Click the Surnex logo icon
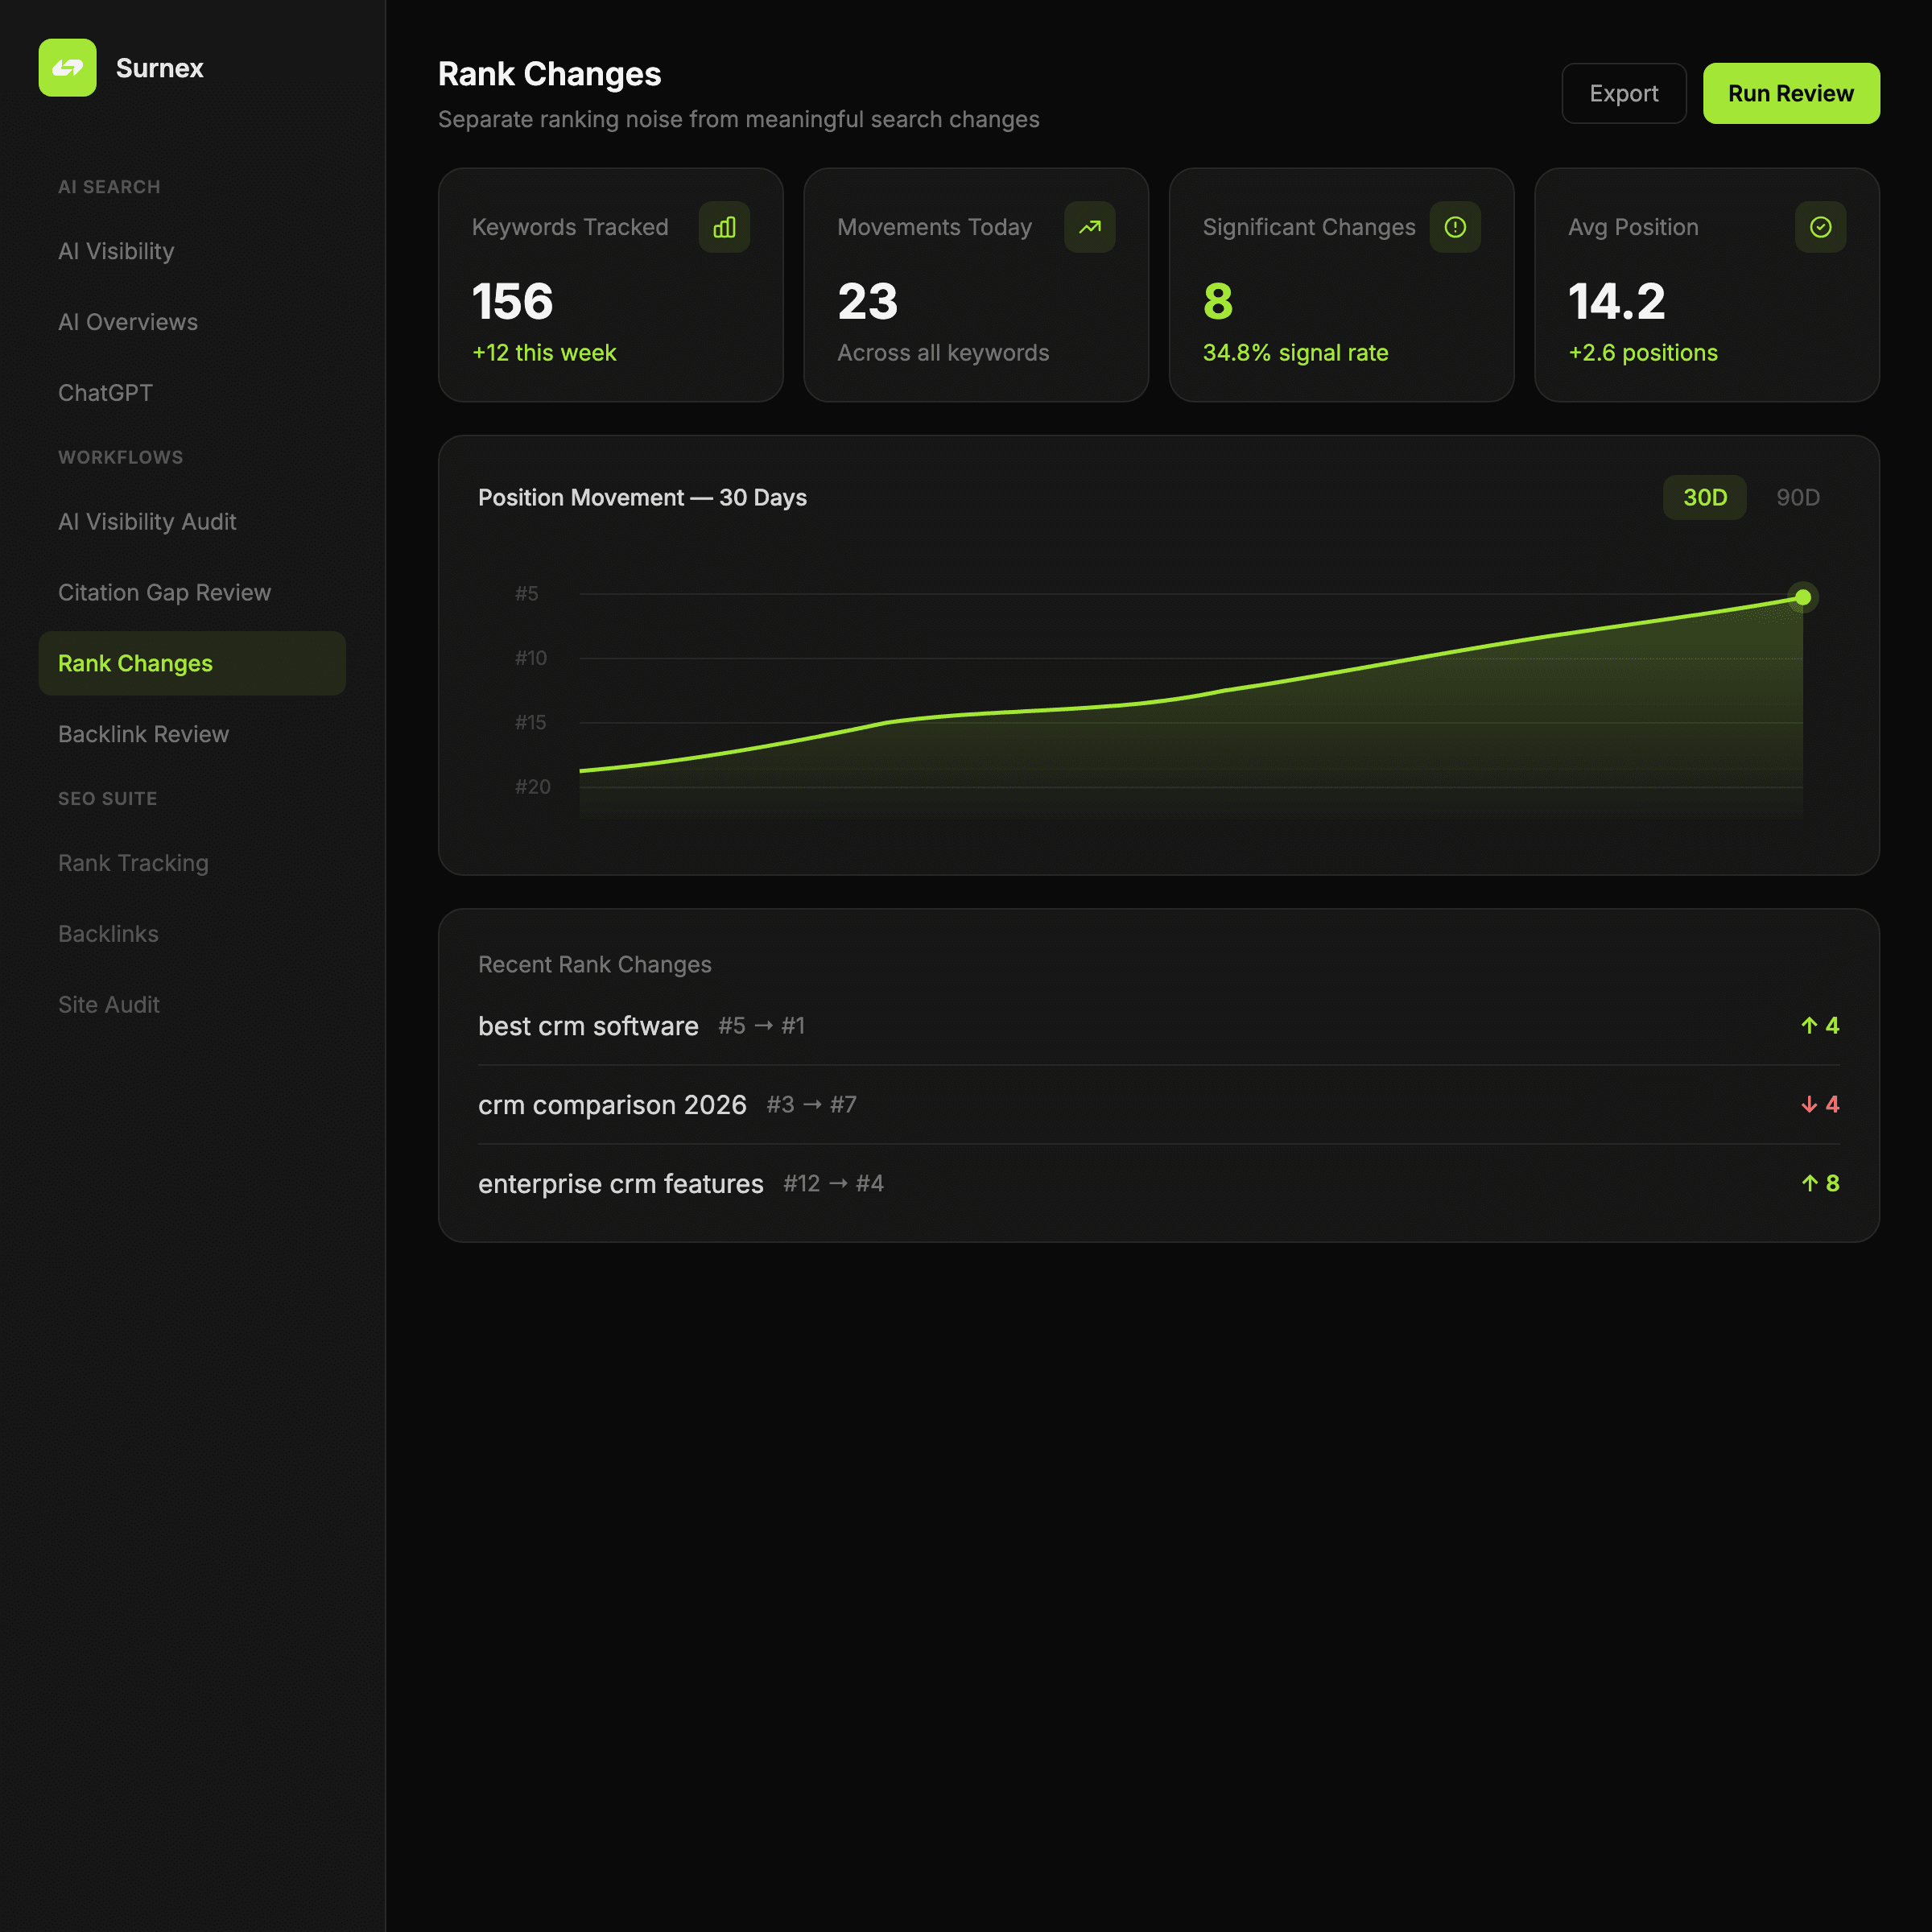Viewport: 1932px width, 1932px height. click(x=67, y=68)
